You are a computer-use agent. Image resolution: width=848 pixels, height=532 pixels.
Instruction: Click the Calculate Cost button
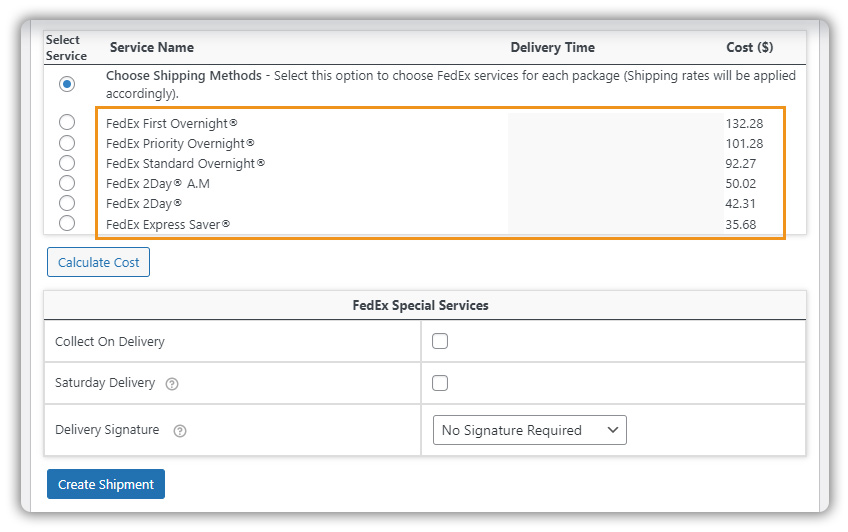[98, 262]
